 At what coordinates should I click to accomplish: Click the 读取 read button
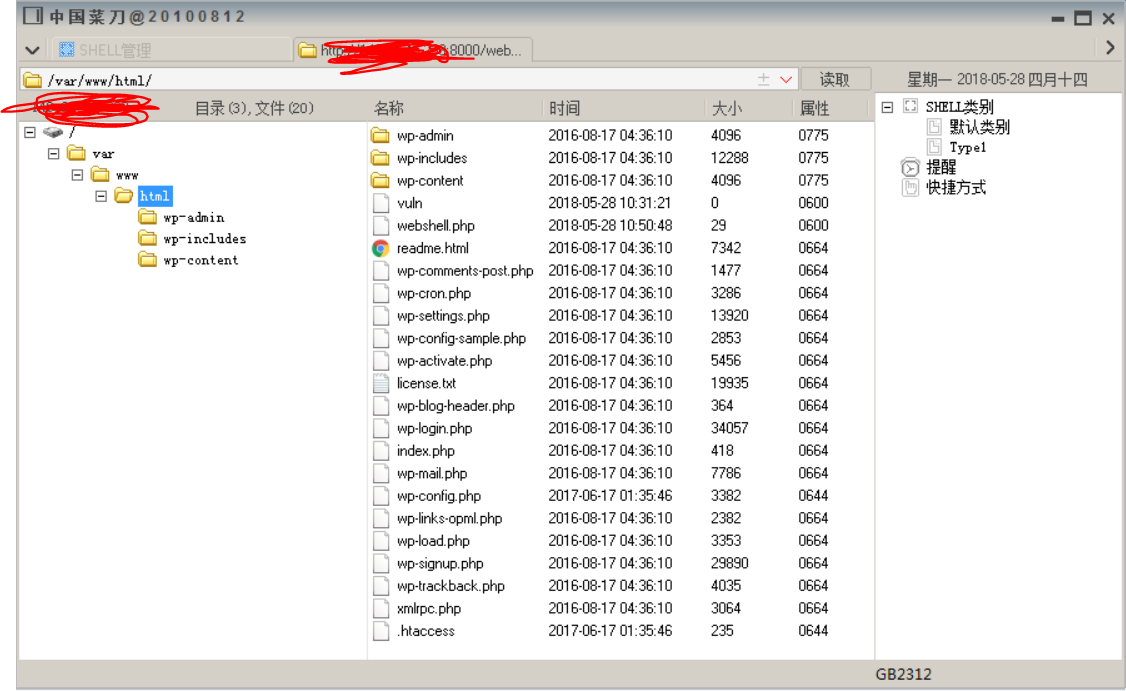tap(835, 79)
